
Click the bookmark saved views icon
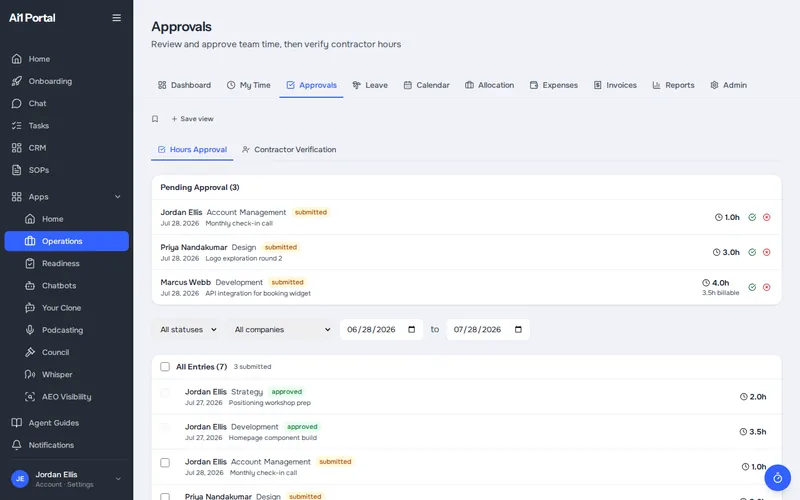click(155, 119)
